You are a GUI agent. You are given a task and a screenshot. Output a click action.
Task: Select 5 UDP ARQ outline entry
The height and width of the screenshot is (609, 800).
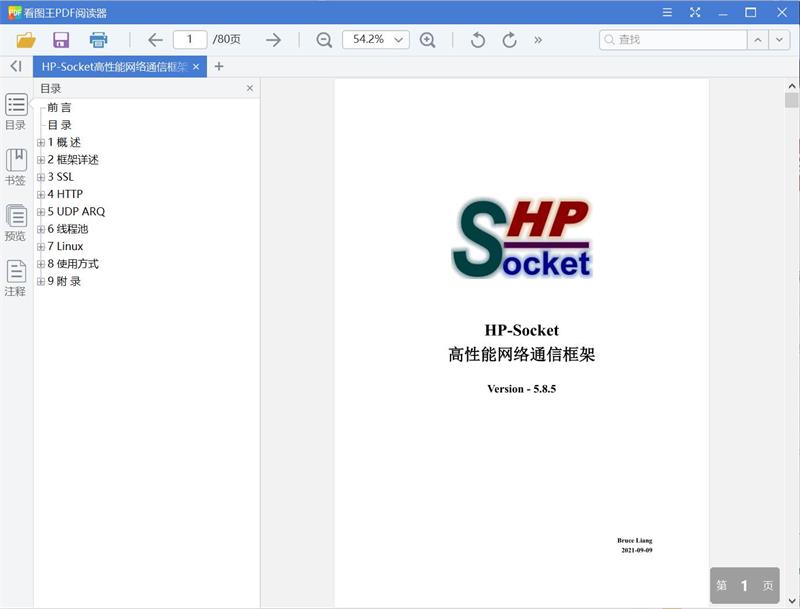pos(77,212)
